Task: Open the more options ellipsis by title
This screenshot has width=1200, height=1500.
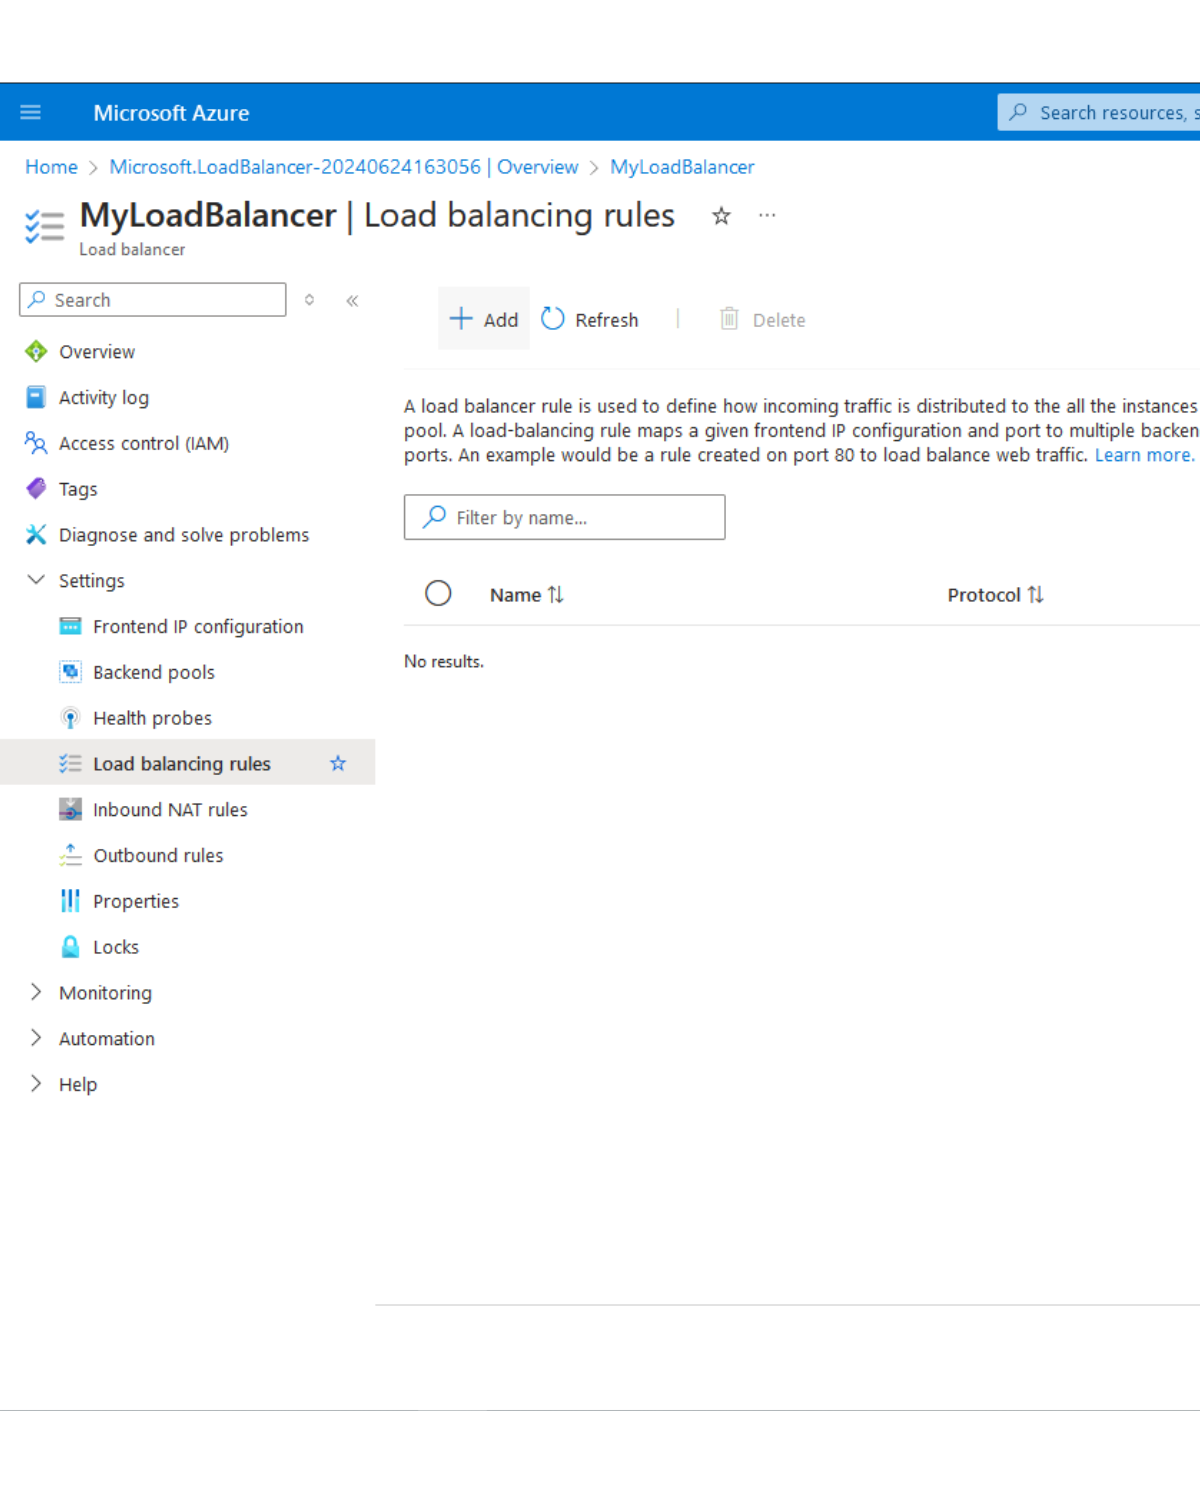Action: (x=767, y=215)
